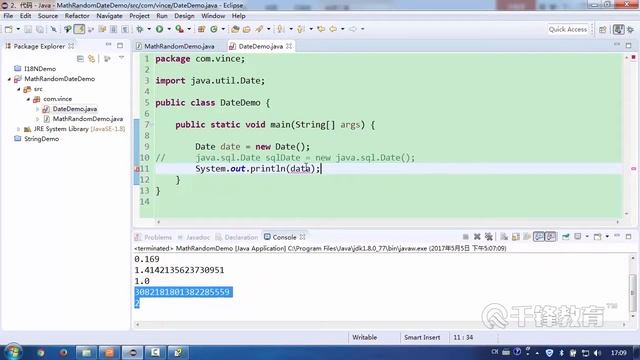Click the Clear Console icon
The height and width of the screenshot is (360, 640).
[504, 237]
